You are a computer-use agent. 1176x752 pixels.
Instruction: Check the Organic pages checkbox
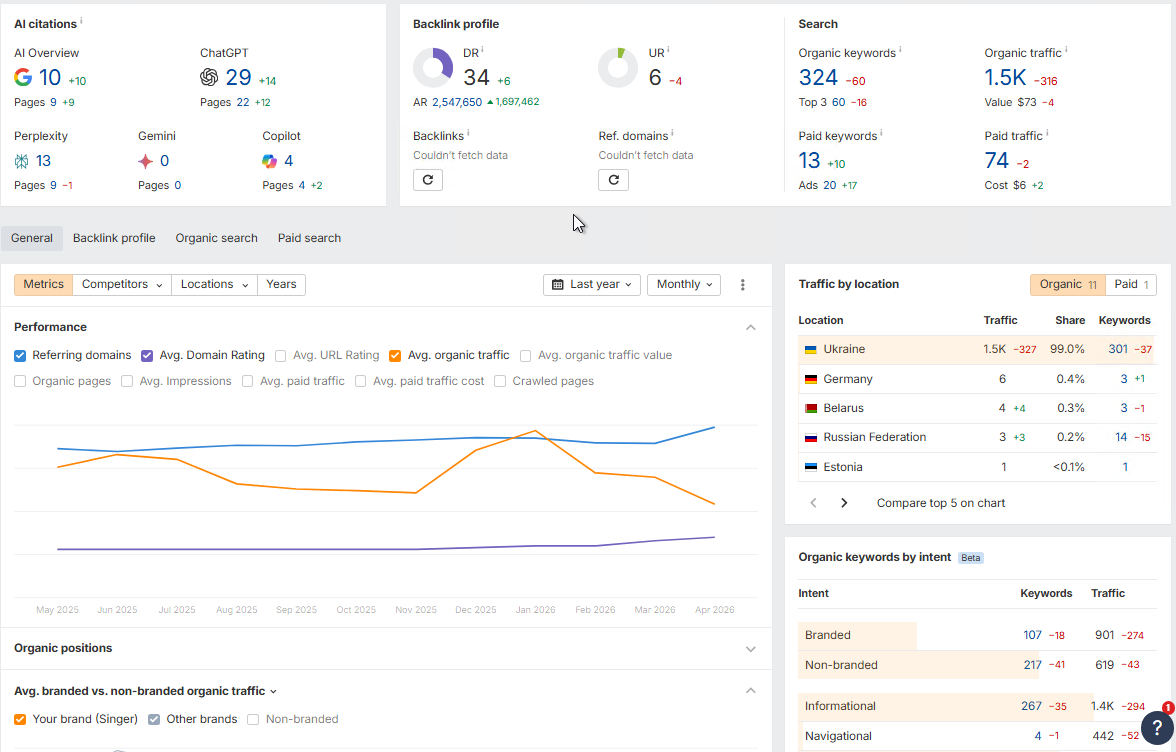point(20,381)
